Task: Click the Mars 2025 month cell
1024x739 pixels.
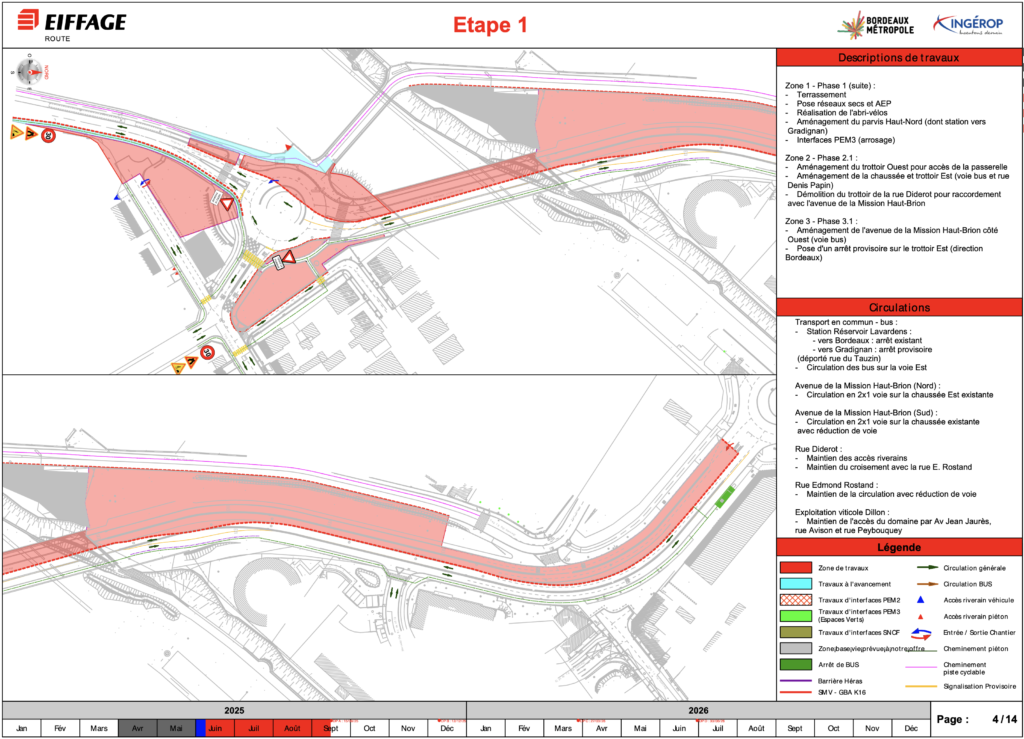Action: (99, 728)
